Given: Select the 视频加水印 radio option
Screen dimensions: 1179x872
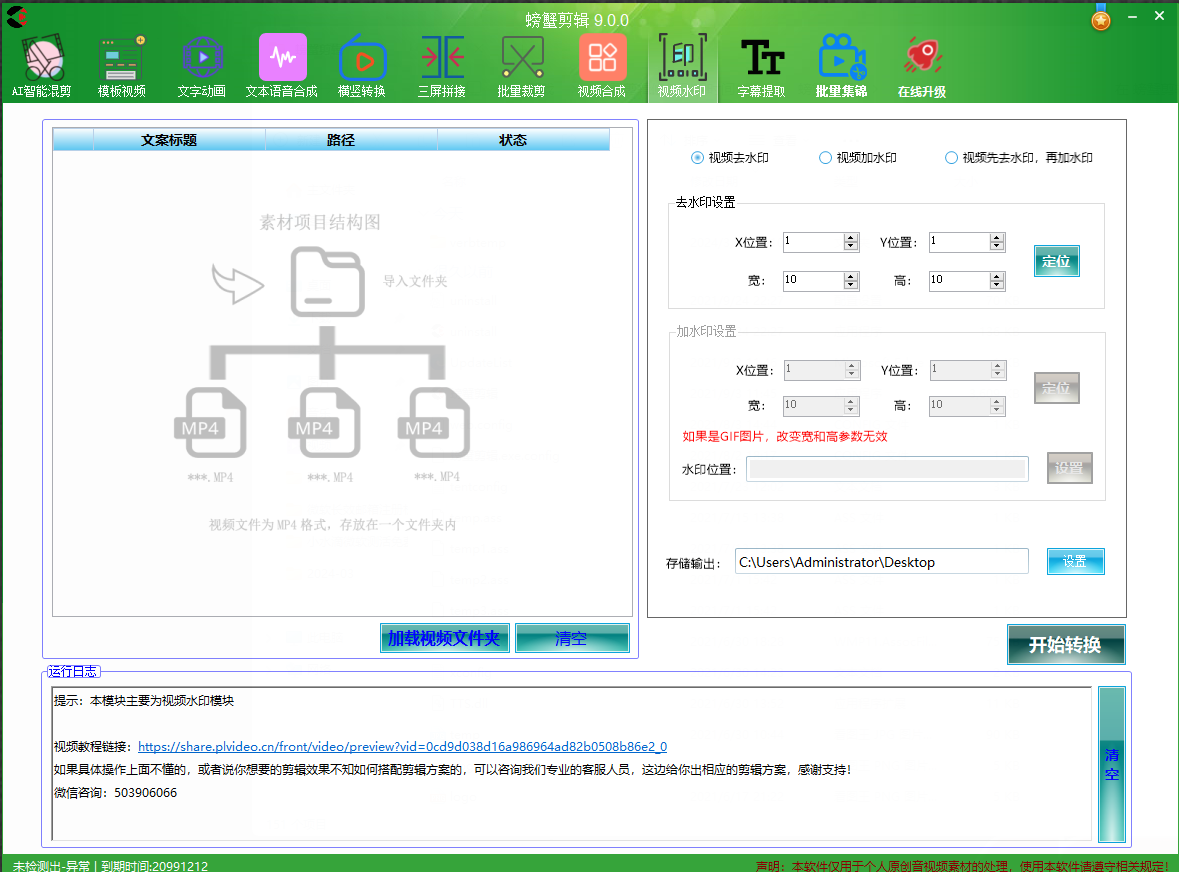Looking at the screenshot, I should point(826,158).
